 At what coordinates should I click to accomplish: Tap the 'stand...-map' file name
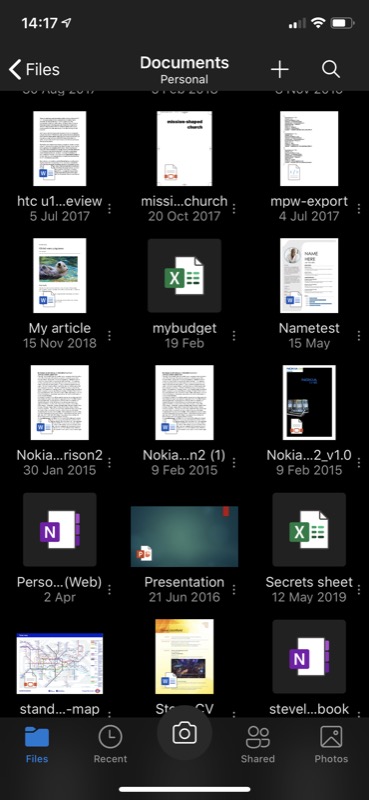point(60,709)
